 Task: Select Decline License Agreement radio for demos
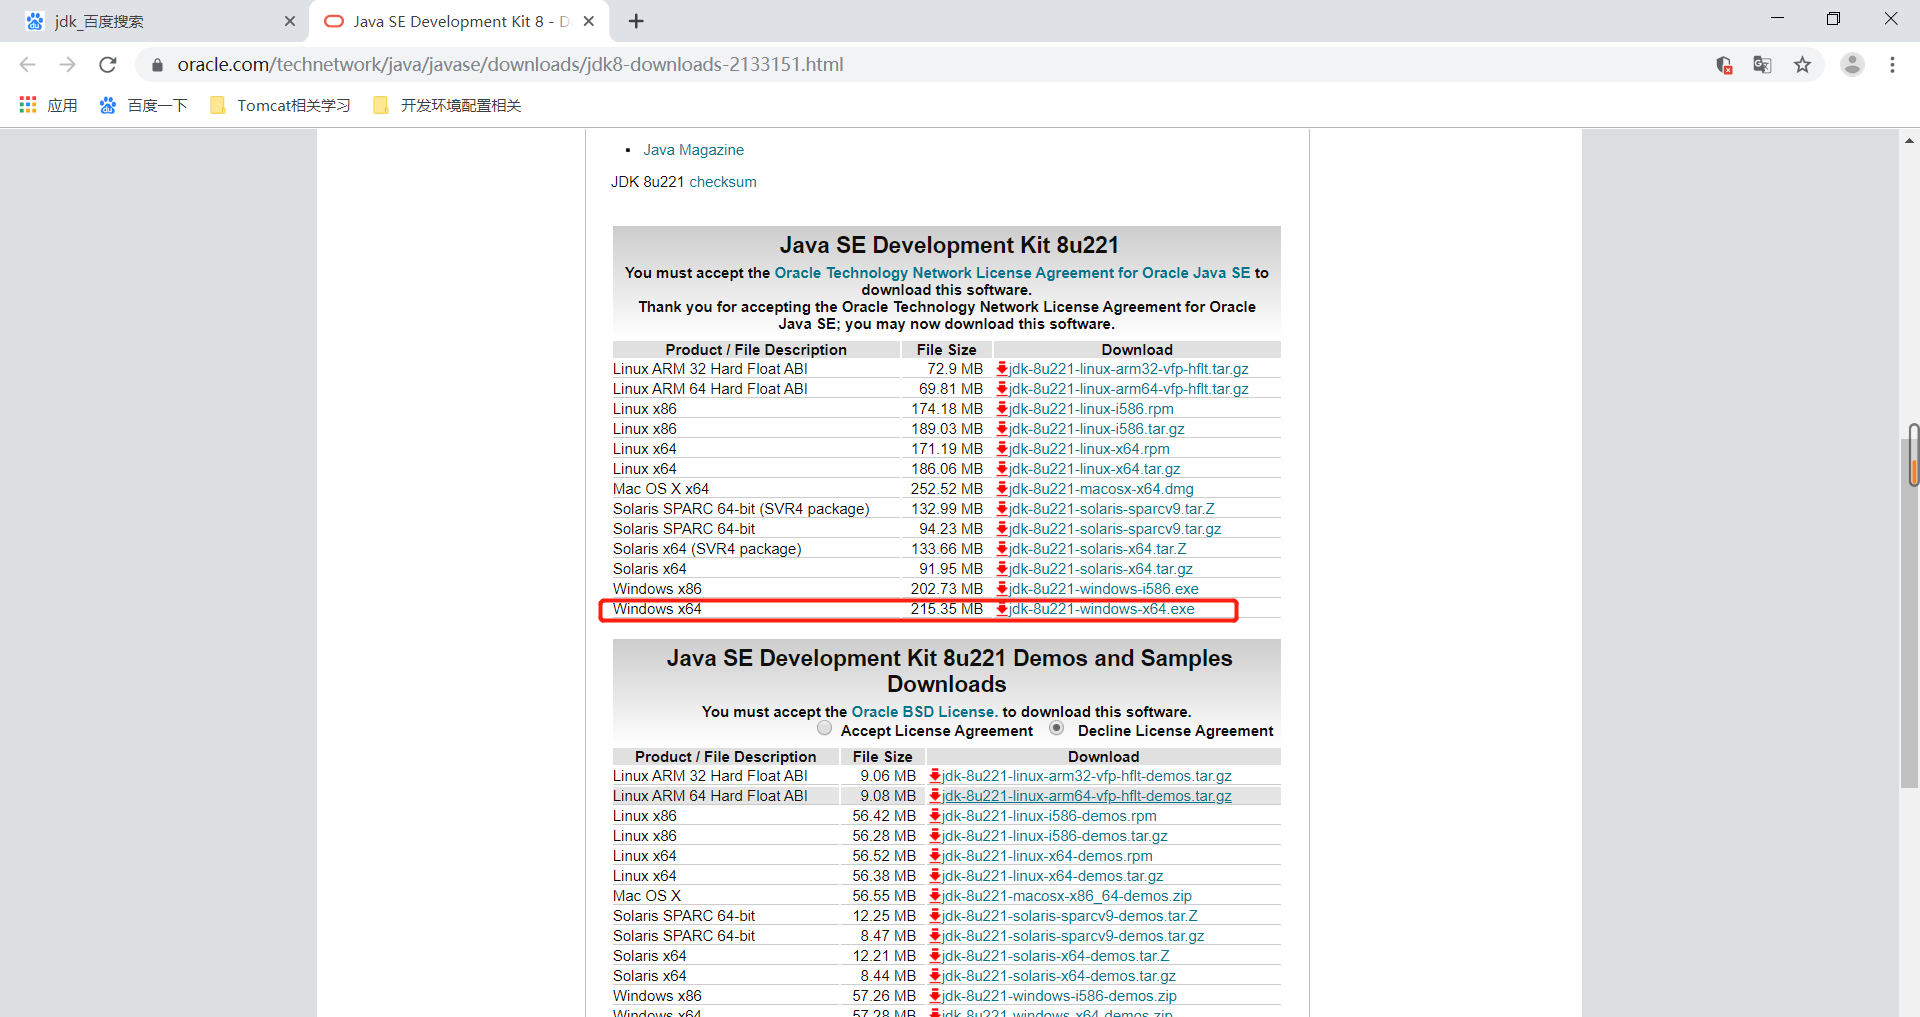1056,728
